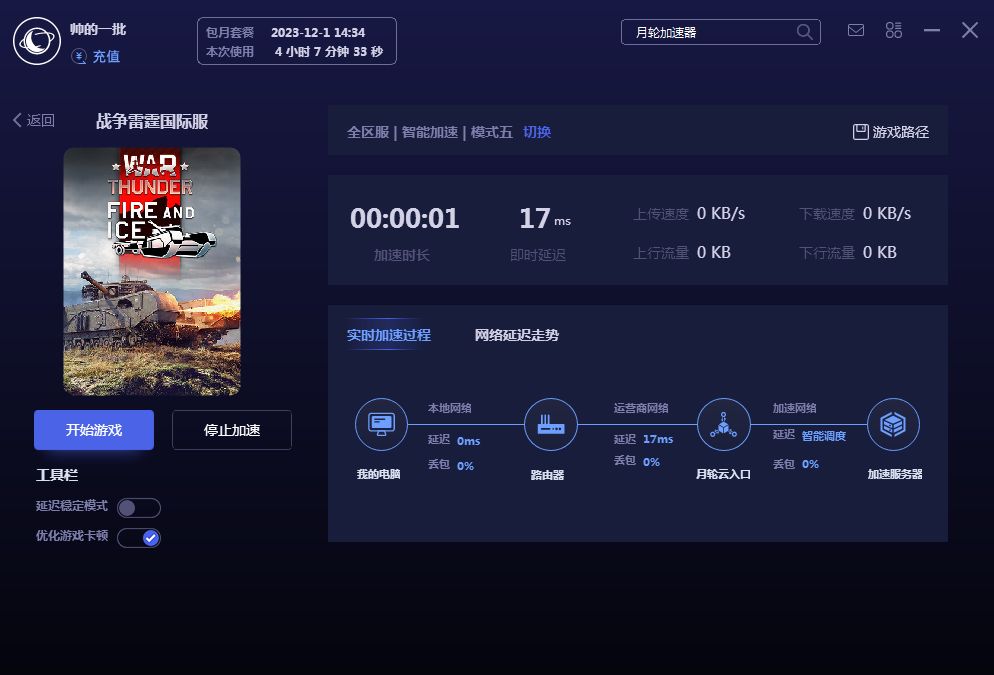Viewport: 994px width, 675px height.
Task: Click 切换 to switch acceleration mode
Action: [x=537, y=132]
